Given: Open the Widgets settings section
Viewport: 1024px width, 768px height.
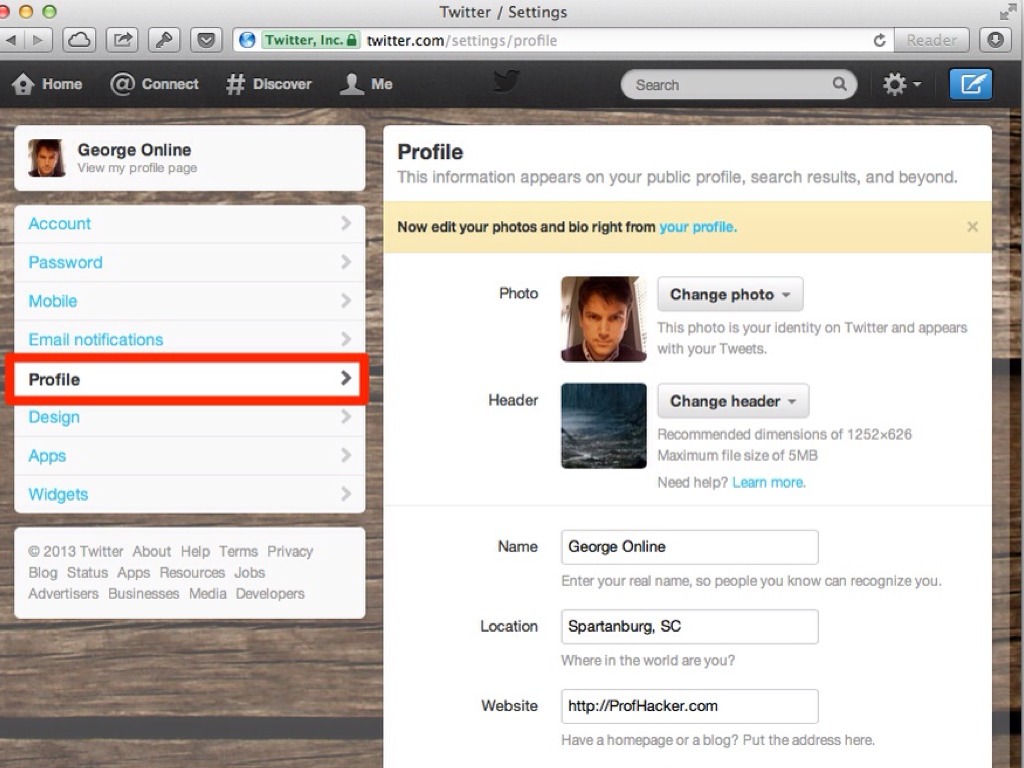Looking at the screenshot, I should point(58,494).
